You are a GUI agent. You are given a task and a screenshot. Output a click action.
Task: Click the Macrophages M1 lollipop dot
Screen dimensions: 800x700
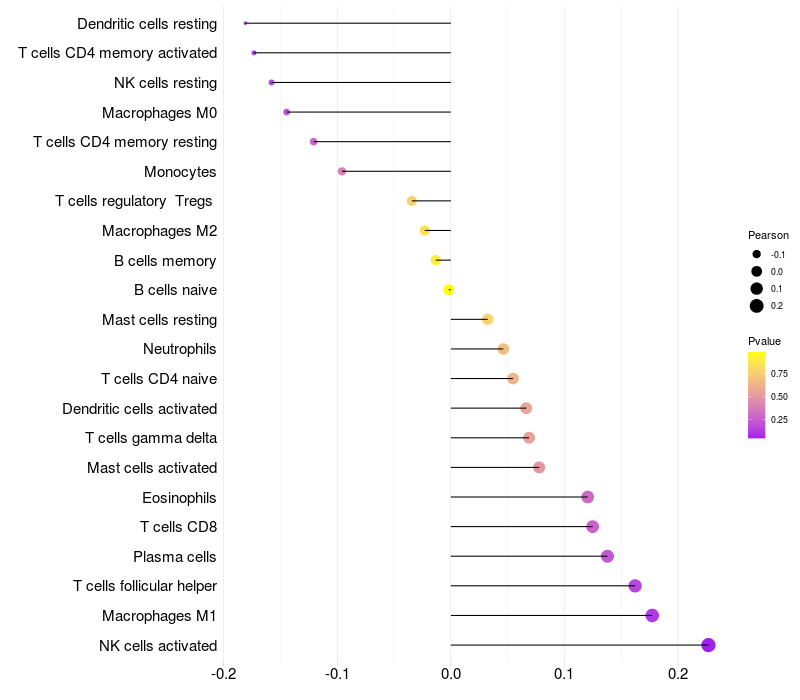click(x=652, y=615)
